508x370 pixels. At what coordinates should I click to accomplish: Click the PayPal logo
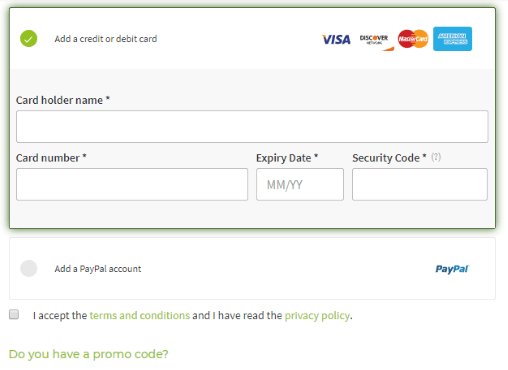(452, 269)
